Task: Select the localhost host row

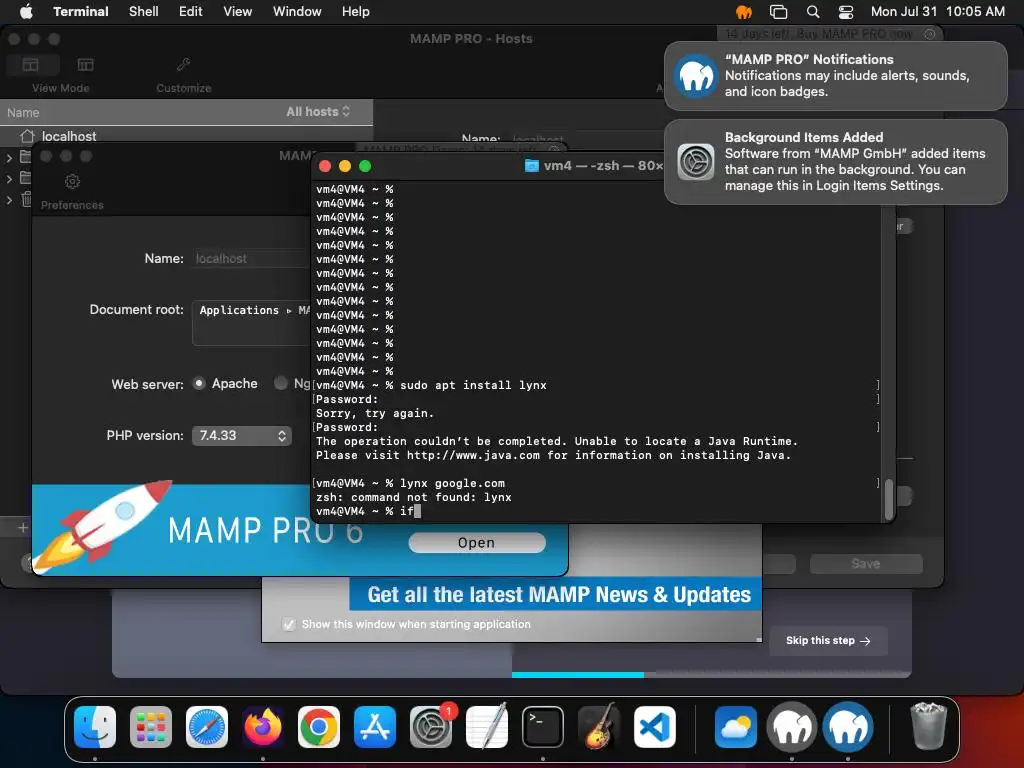Action: [187, 136]
